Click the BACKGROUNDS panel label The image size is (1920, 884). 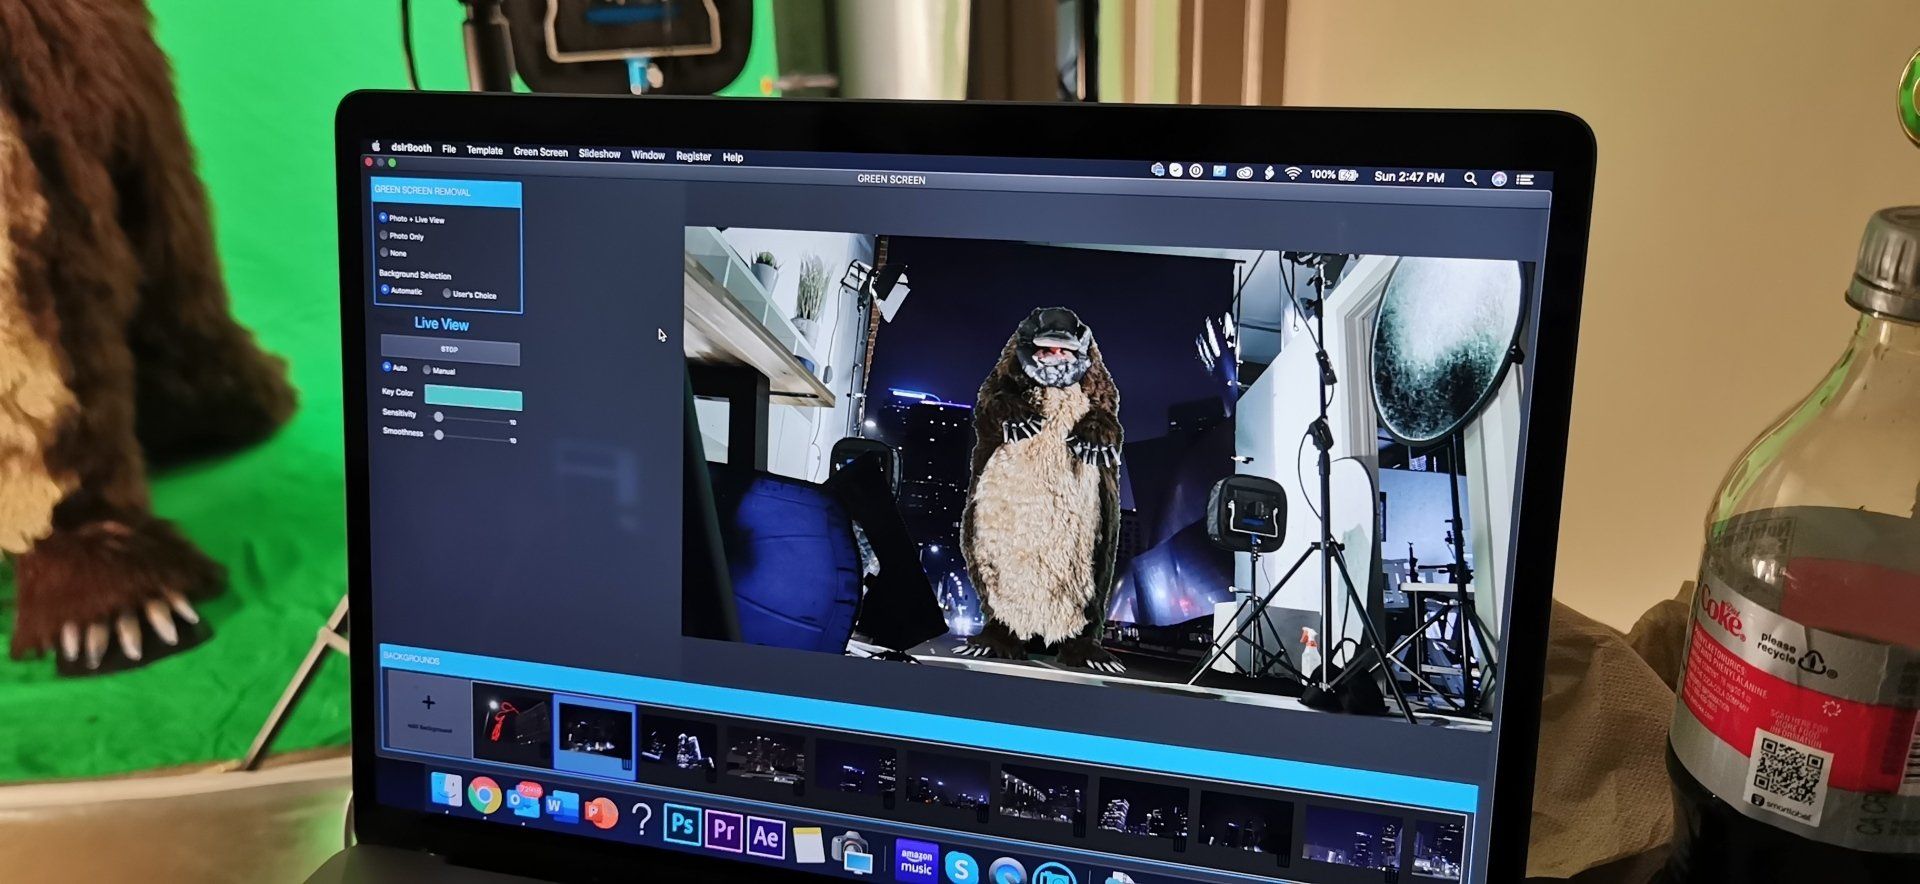[411, 659]
